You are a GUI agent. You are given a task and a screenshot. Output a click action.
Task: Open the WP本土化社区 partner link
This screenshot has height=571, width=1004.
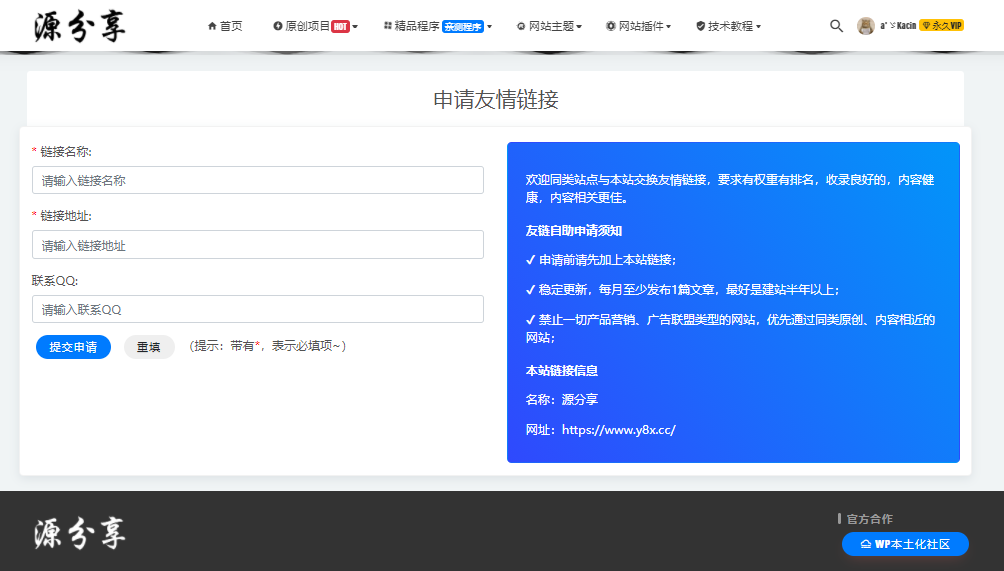pyautogui.click(x=905, y=544)
